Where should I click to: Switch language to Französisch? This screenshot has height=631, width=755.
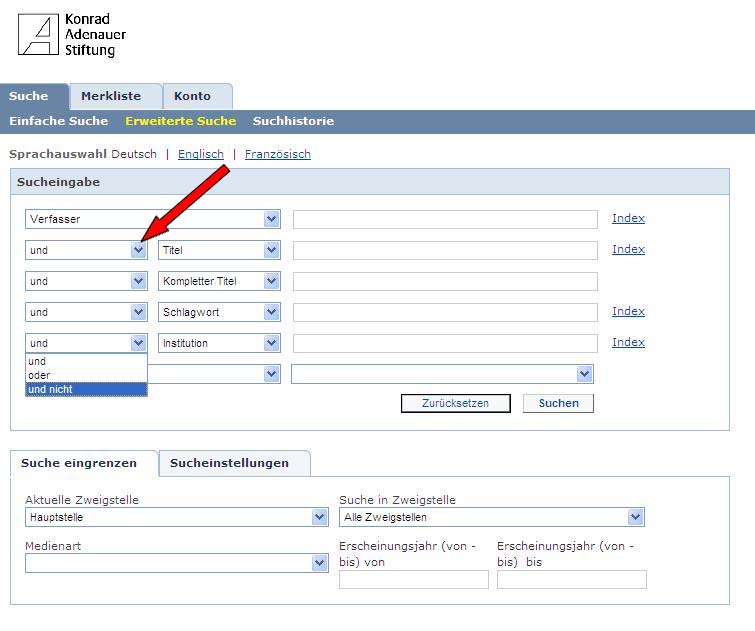pos(277,154)
